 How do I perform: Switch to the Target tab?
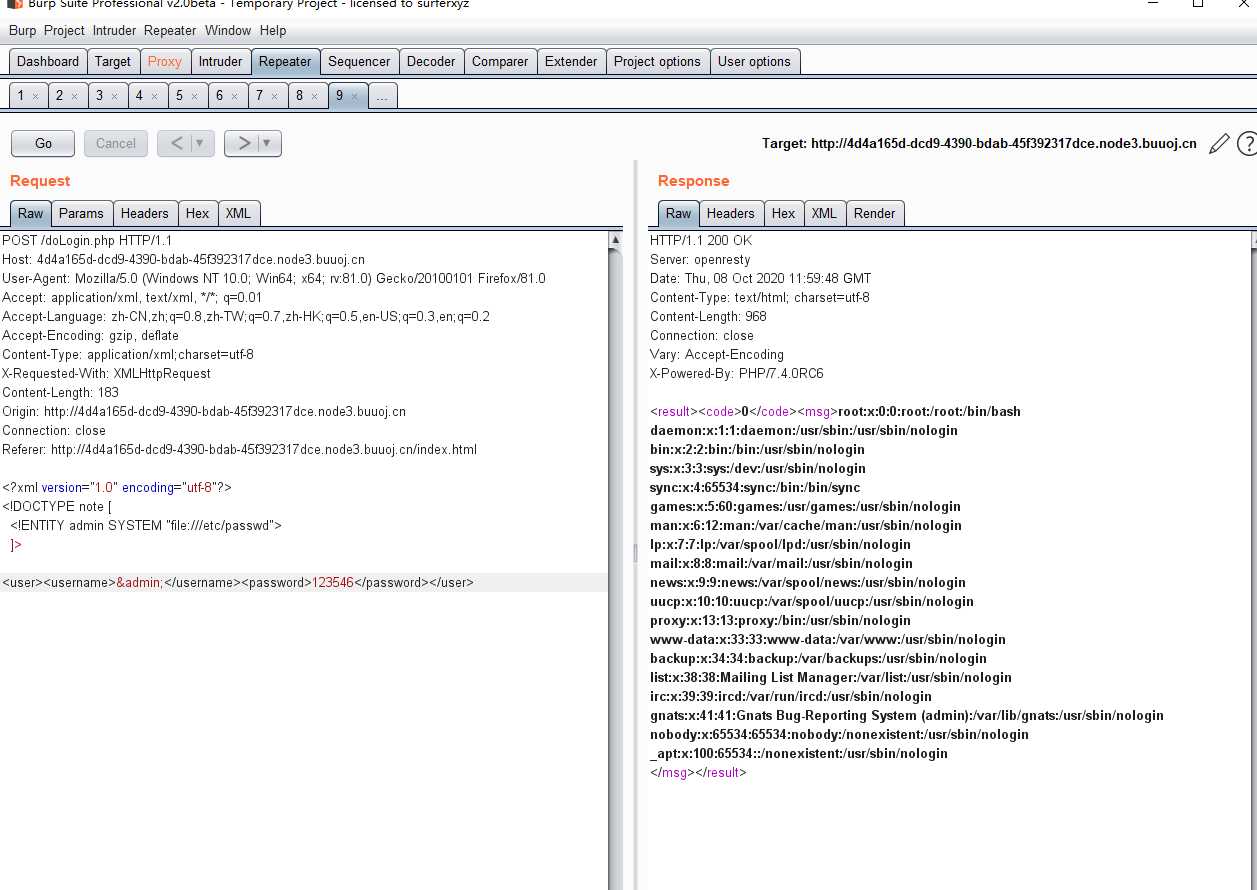tap(113, 61)
